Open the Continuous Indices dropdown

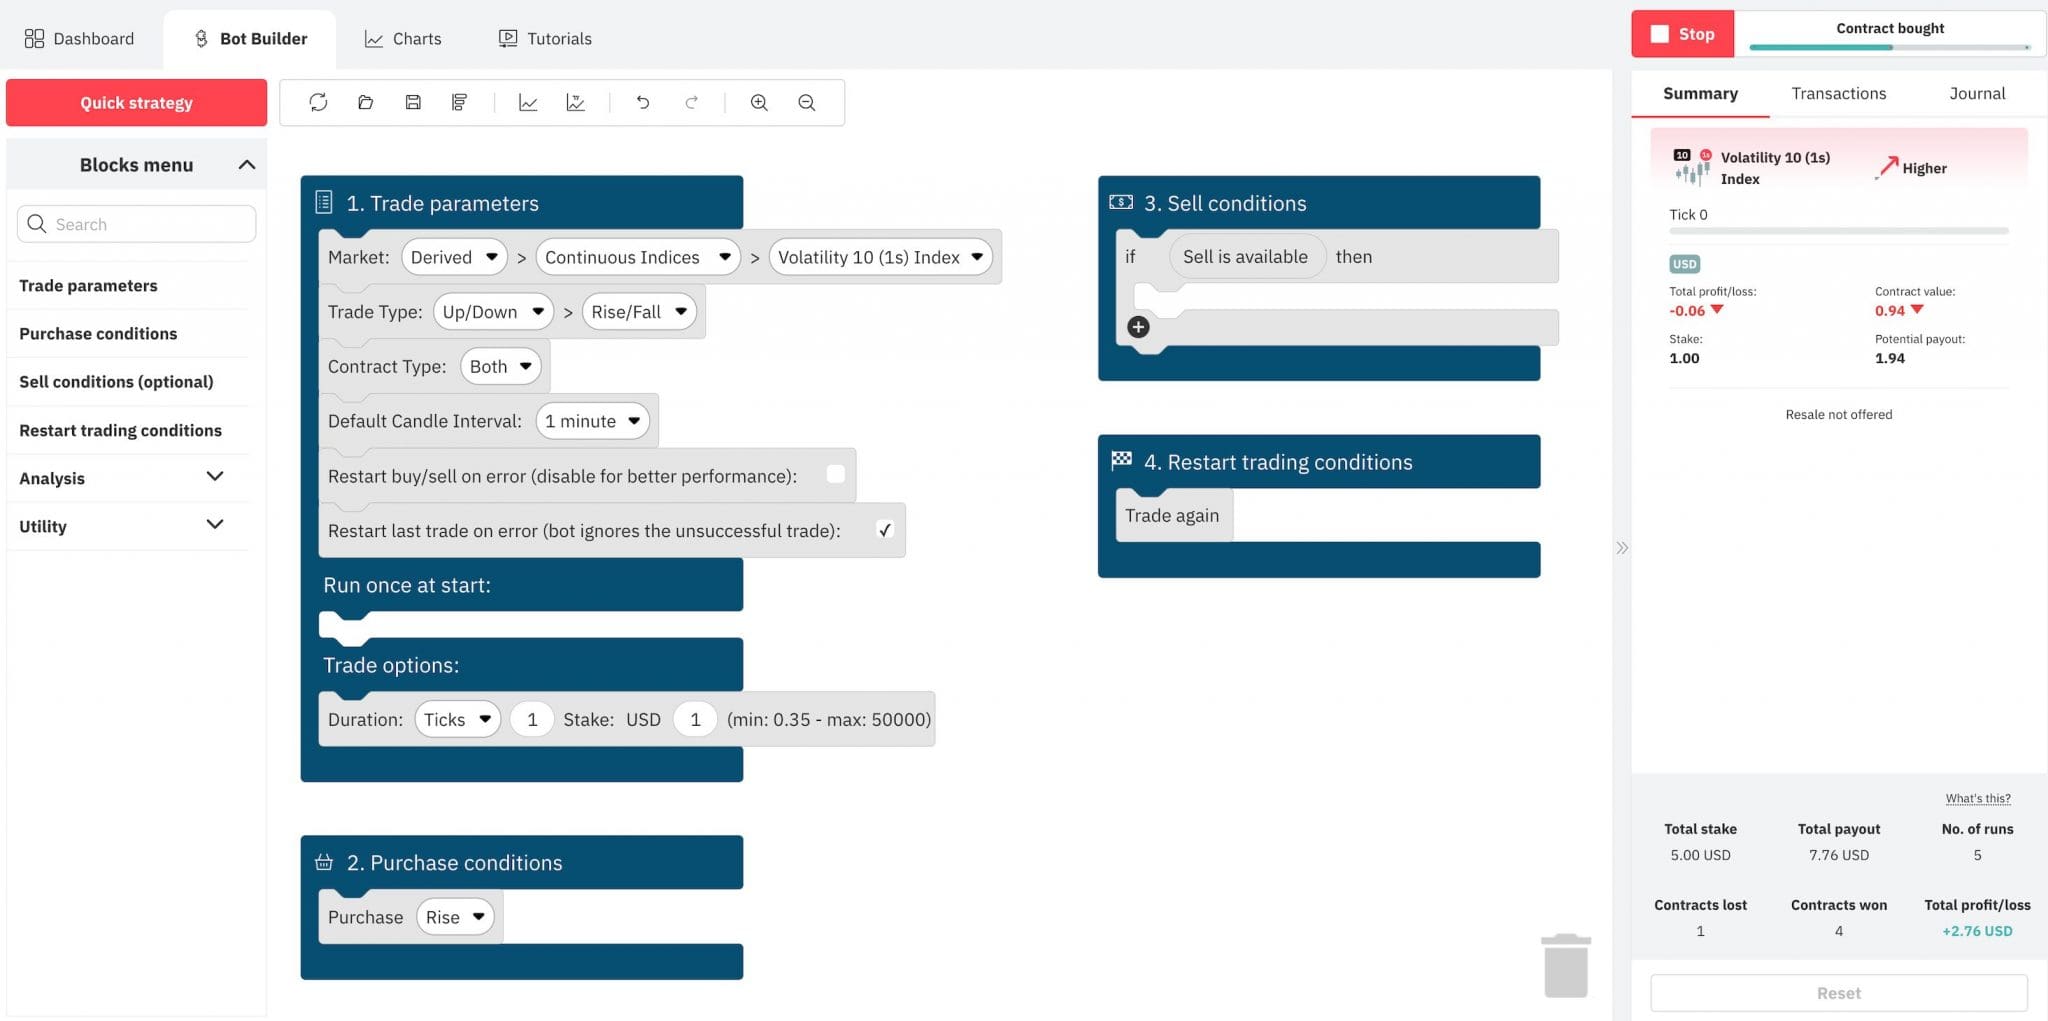[638, 257]
